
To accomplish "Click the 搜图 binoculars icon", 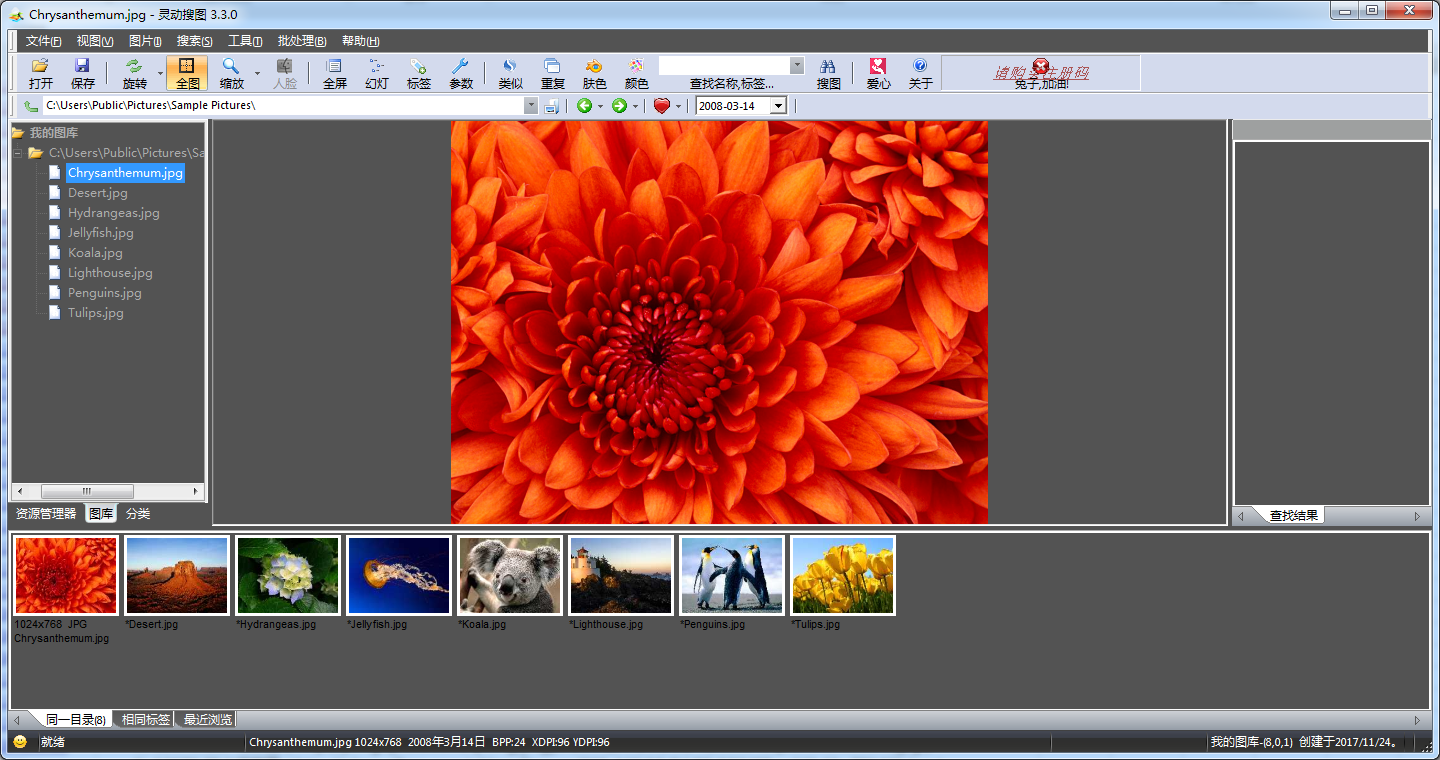I will click(828, 73).
